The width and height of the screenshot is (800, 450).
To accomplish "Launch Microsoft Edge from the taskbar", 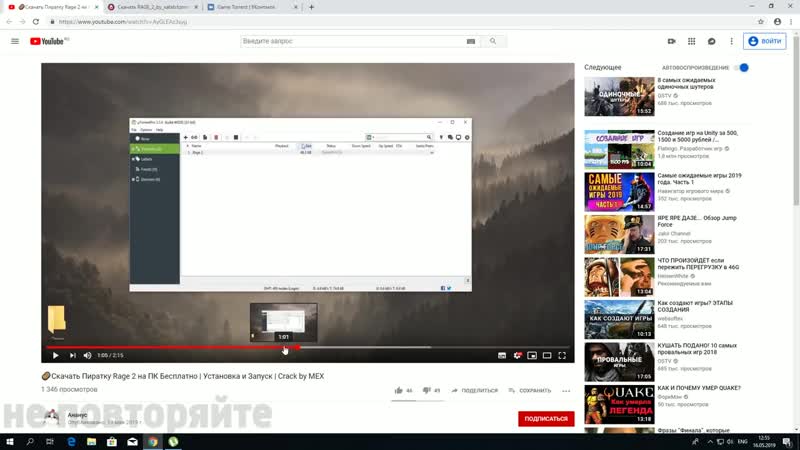I will (x=71, y=442).
